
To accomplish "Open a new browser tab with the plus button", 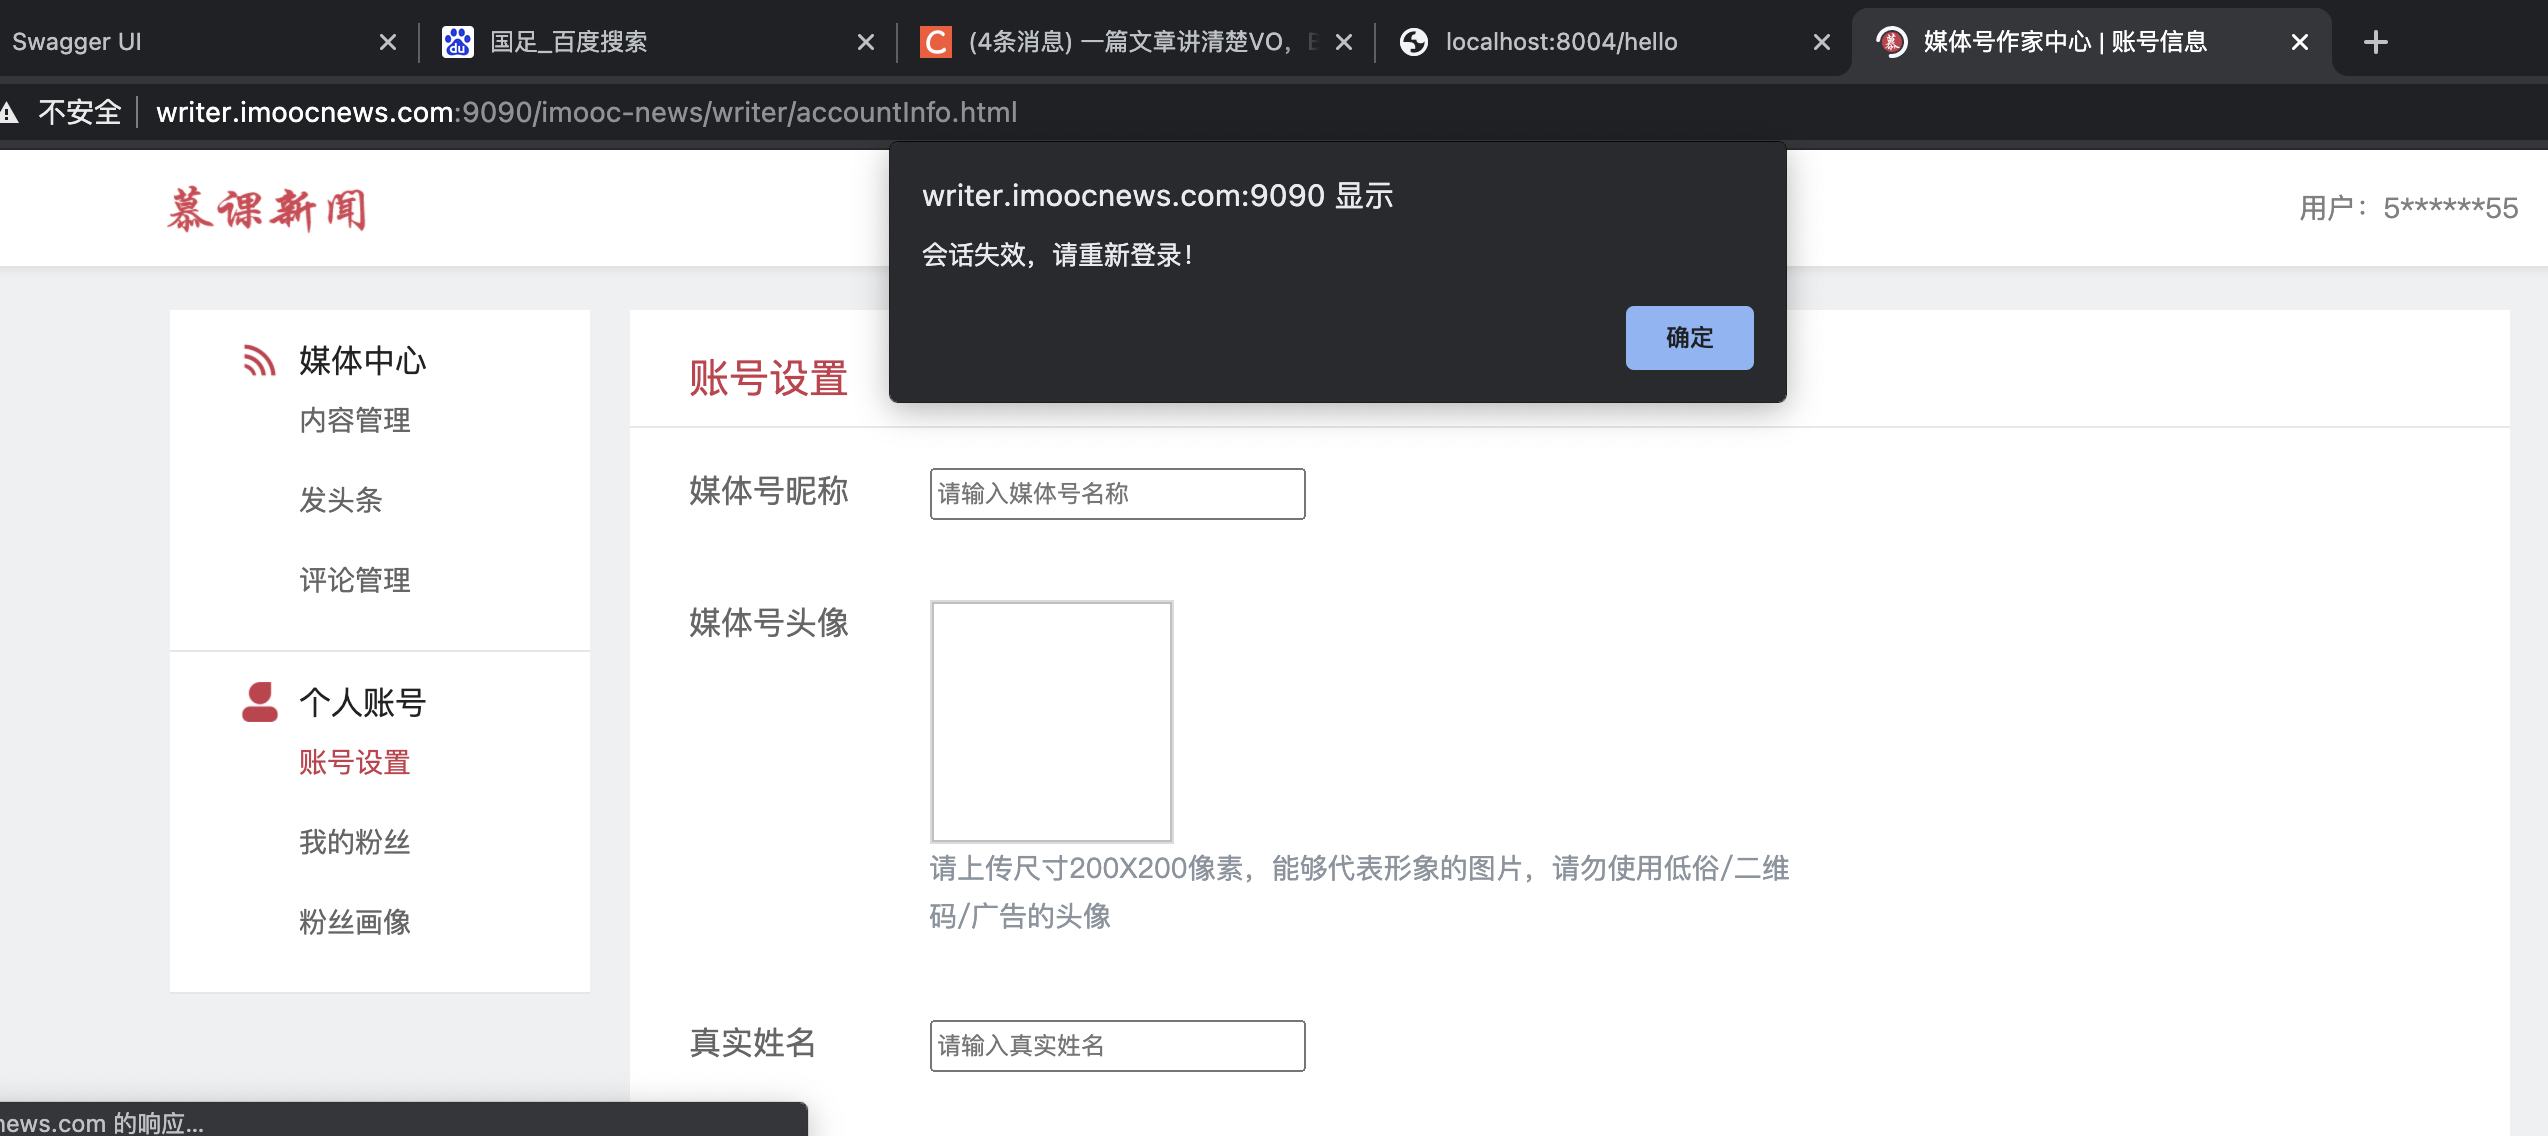I will [2376, 41].
